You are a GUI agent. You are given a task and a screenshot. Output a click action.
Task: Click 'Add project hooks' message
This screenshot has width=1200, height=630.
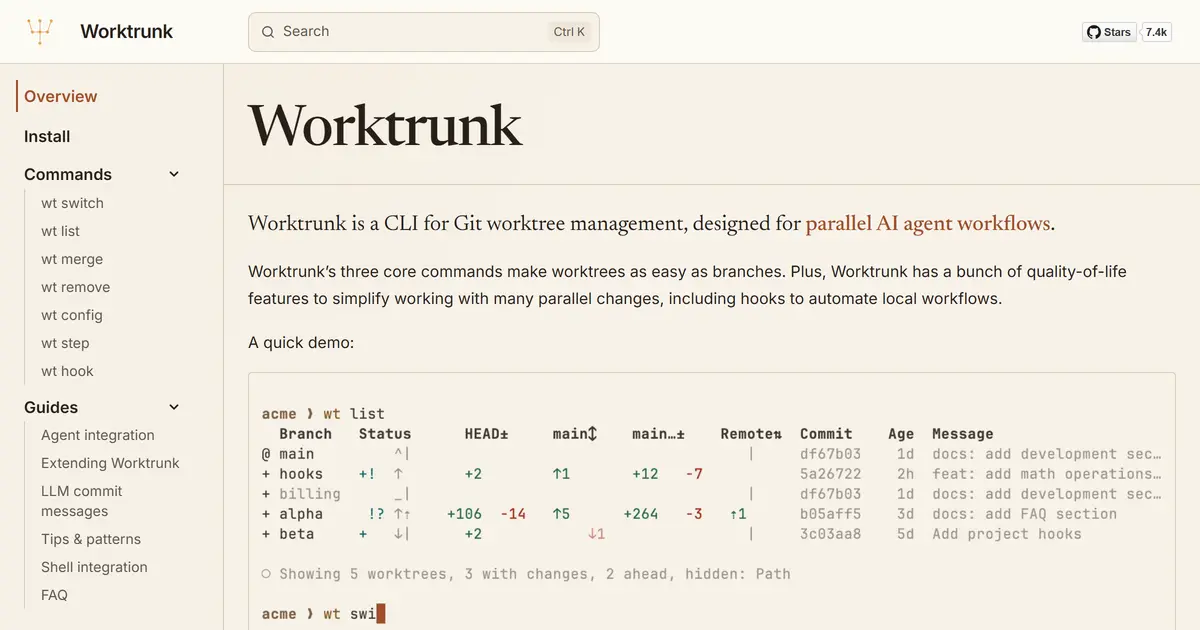click(1007, 534)
